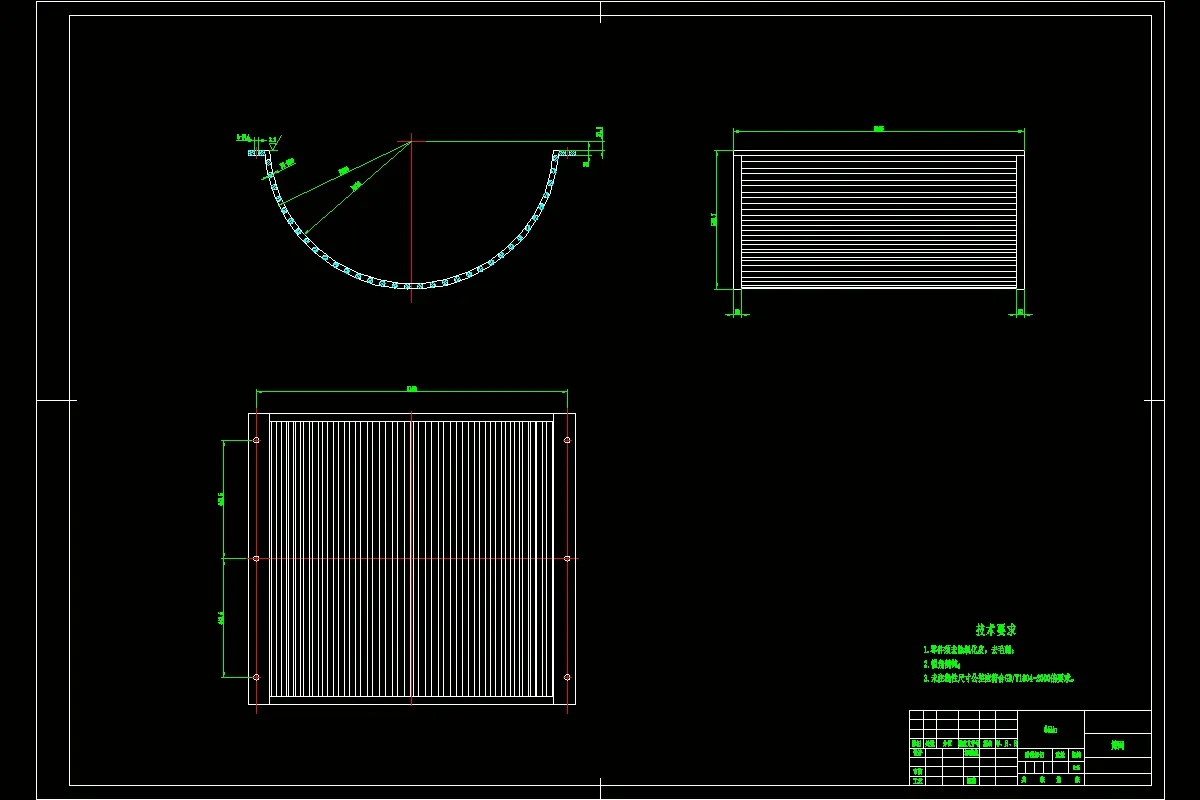Image resolution: width=1200 pixels, height=800 pixels.
Task: Select the 技术要求 heading text
Action: point(996,630)
